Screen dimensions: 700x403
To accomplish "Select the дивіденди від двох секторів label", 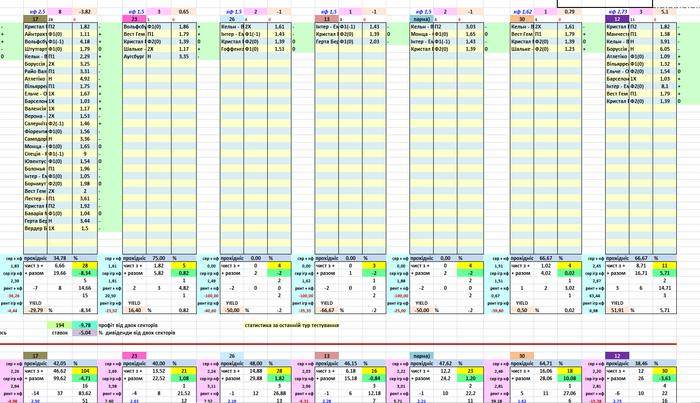I will (x=140, y=332).
